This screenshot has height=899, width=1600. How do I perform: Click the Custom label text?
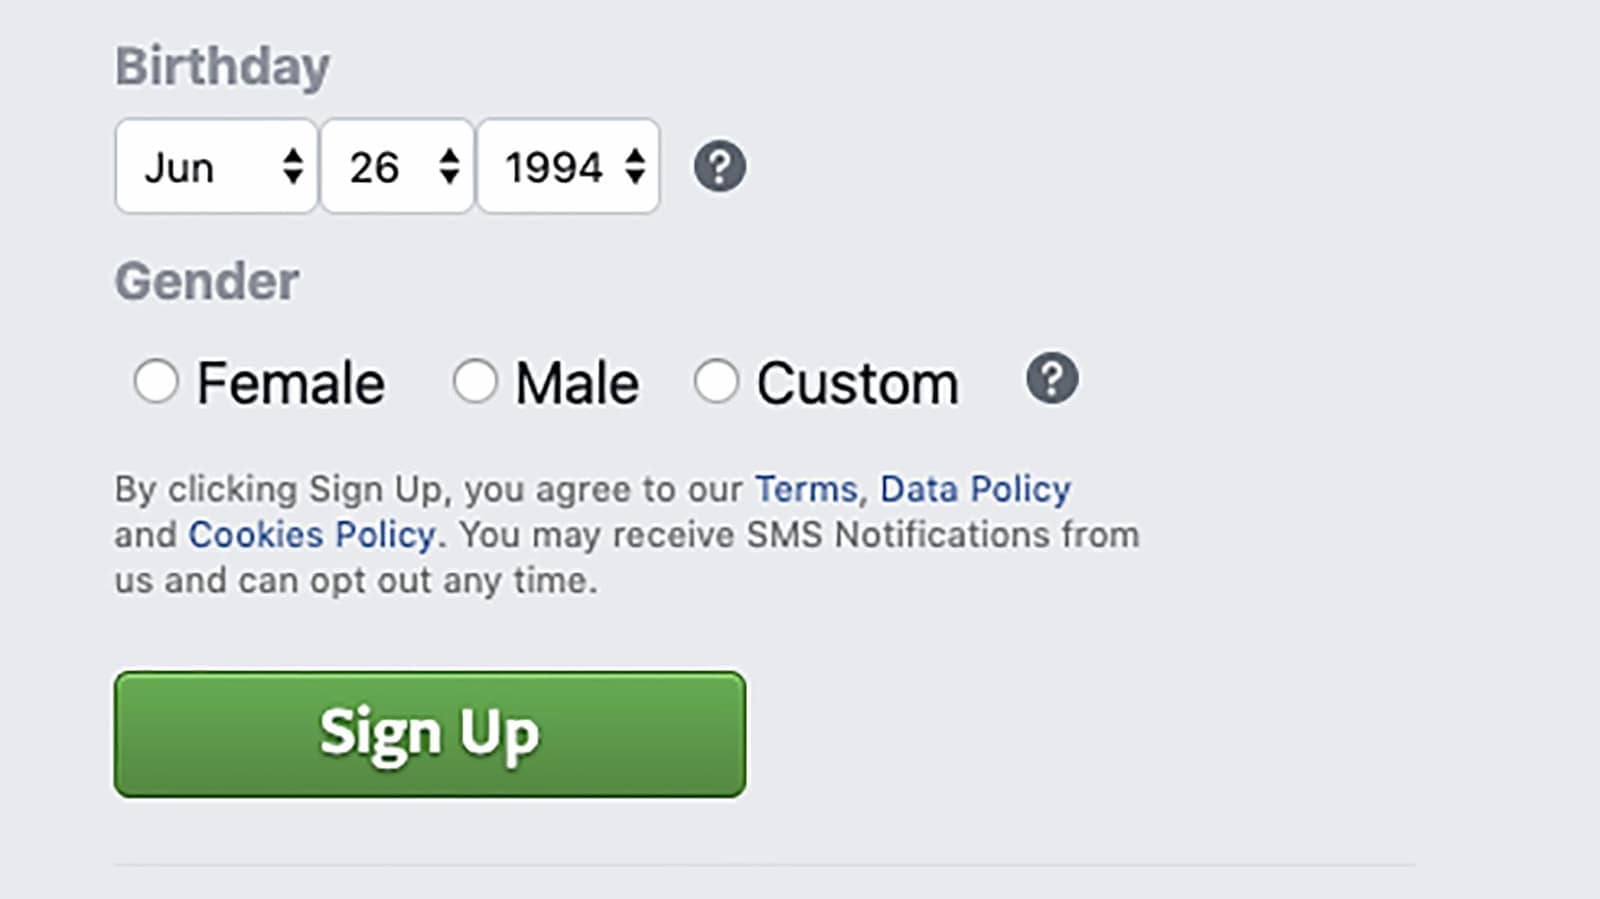pos(857,384)
